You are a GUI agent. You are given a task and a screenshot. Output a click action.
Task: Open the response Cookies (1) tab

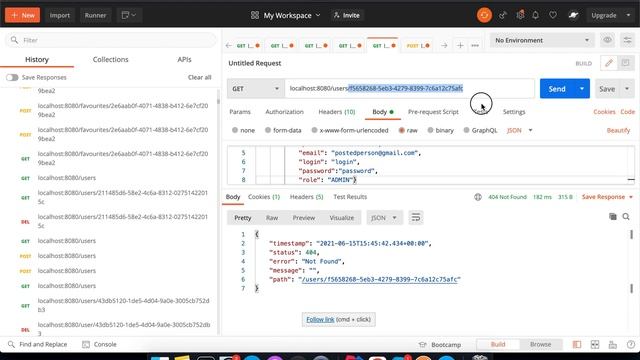coord(264,197)
